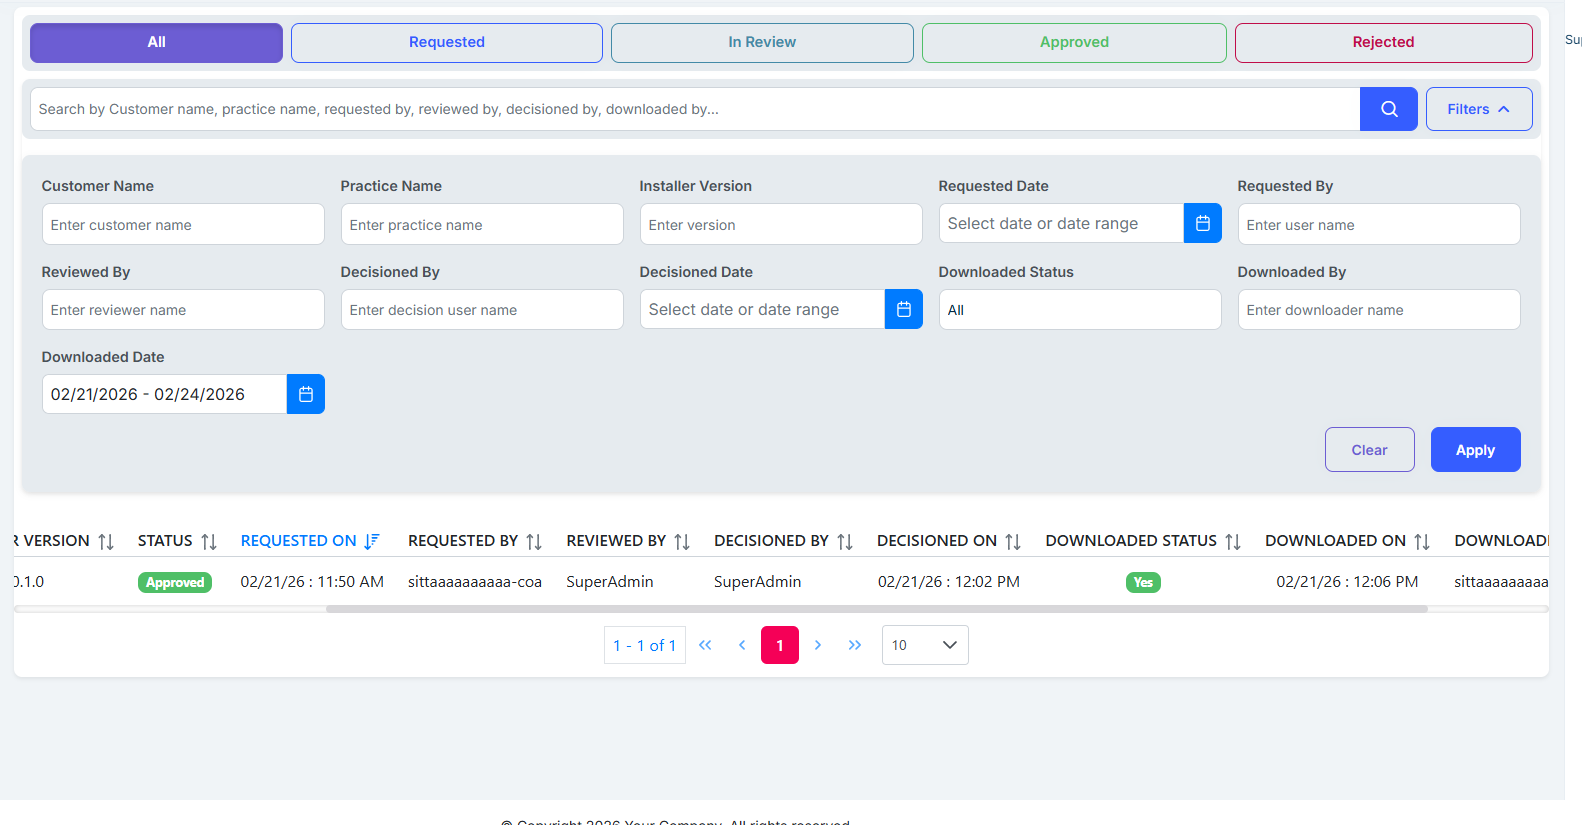1582x825 pixels.
Task: Select the In Review tab
Action: tap(761, 43)
